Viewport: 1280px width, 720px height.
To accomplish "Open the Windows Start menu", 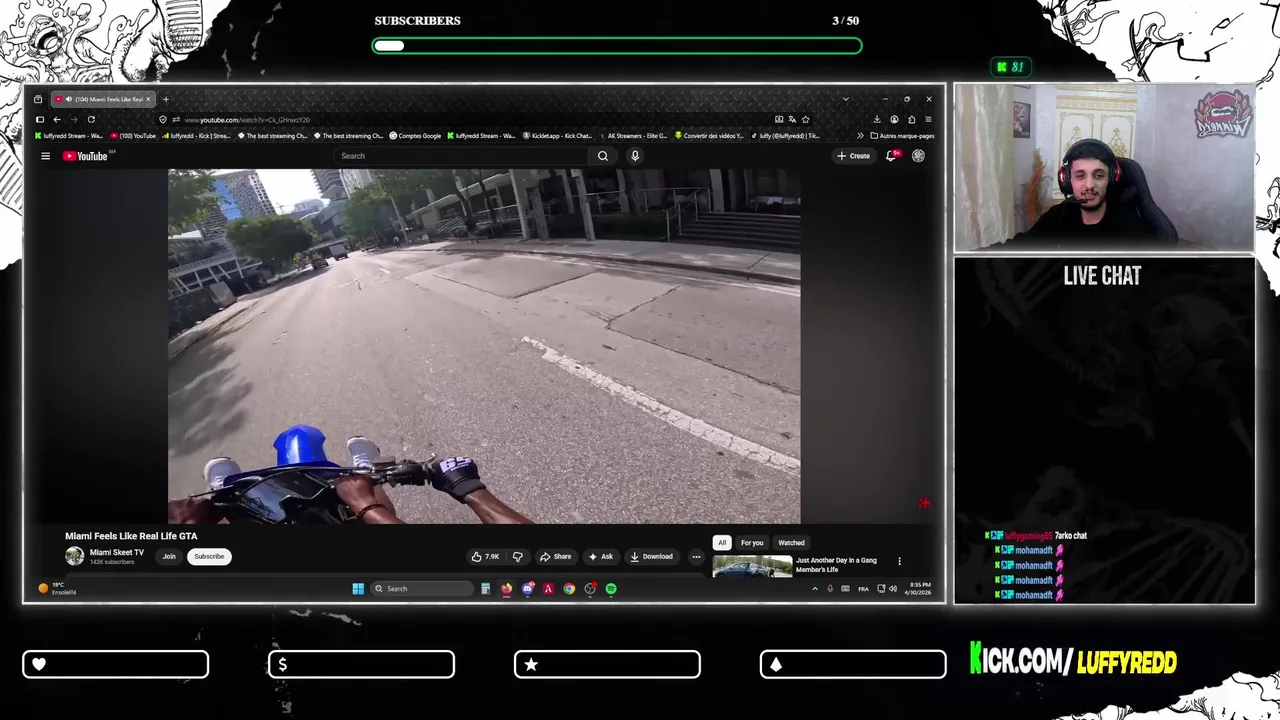I will [x=358, y=589].
